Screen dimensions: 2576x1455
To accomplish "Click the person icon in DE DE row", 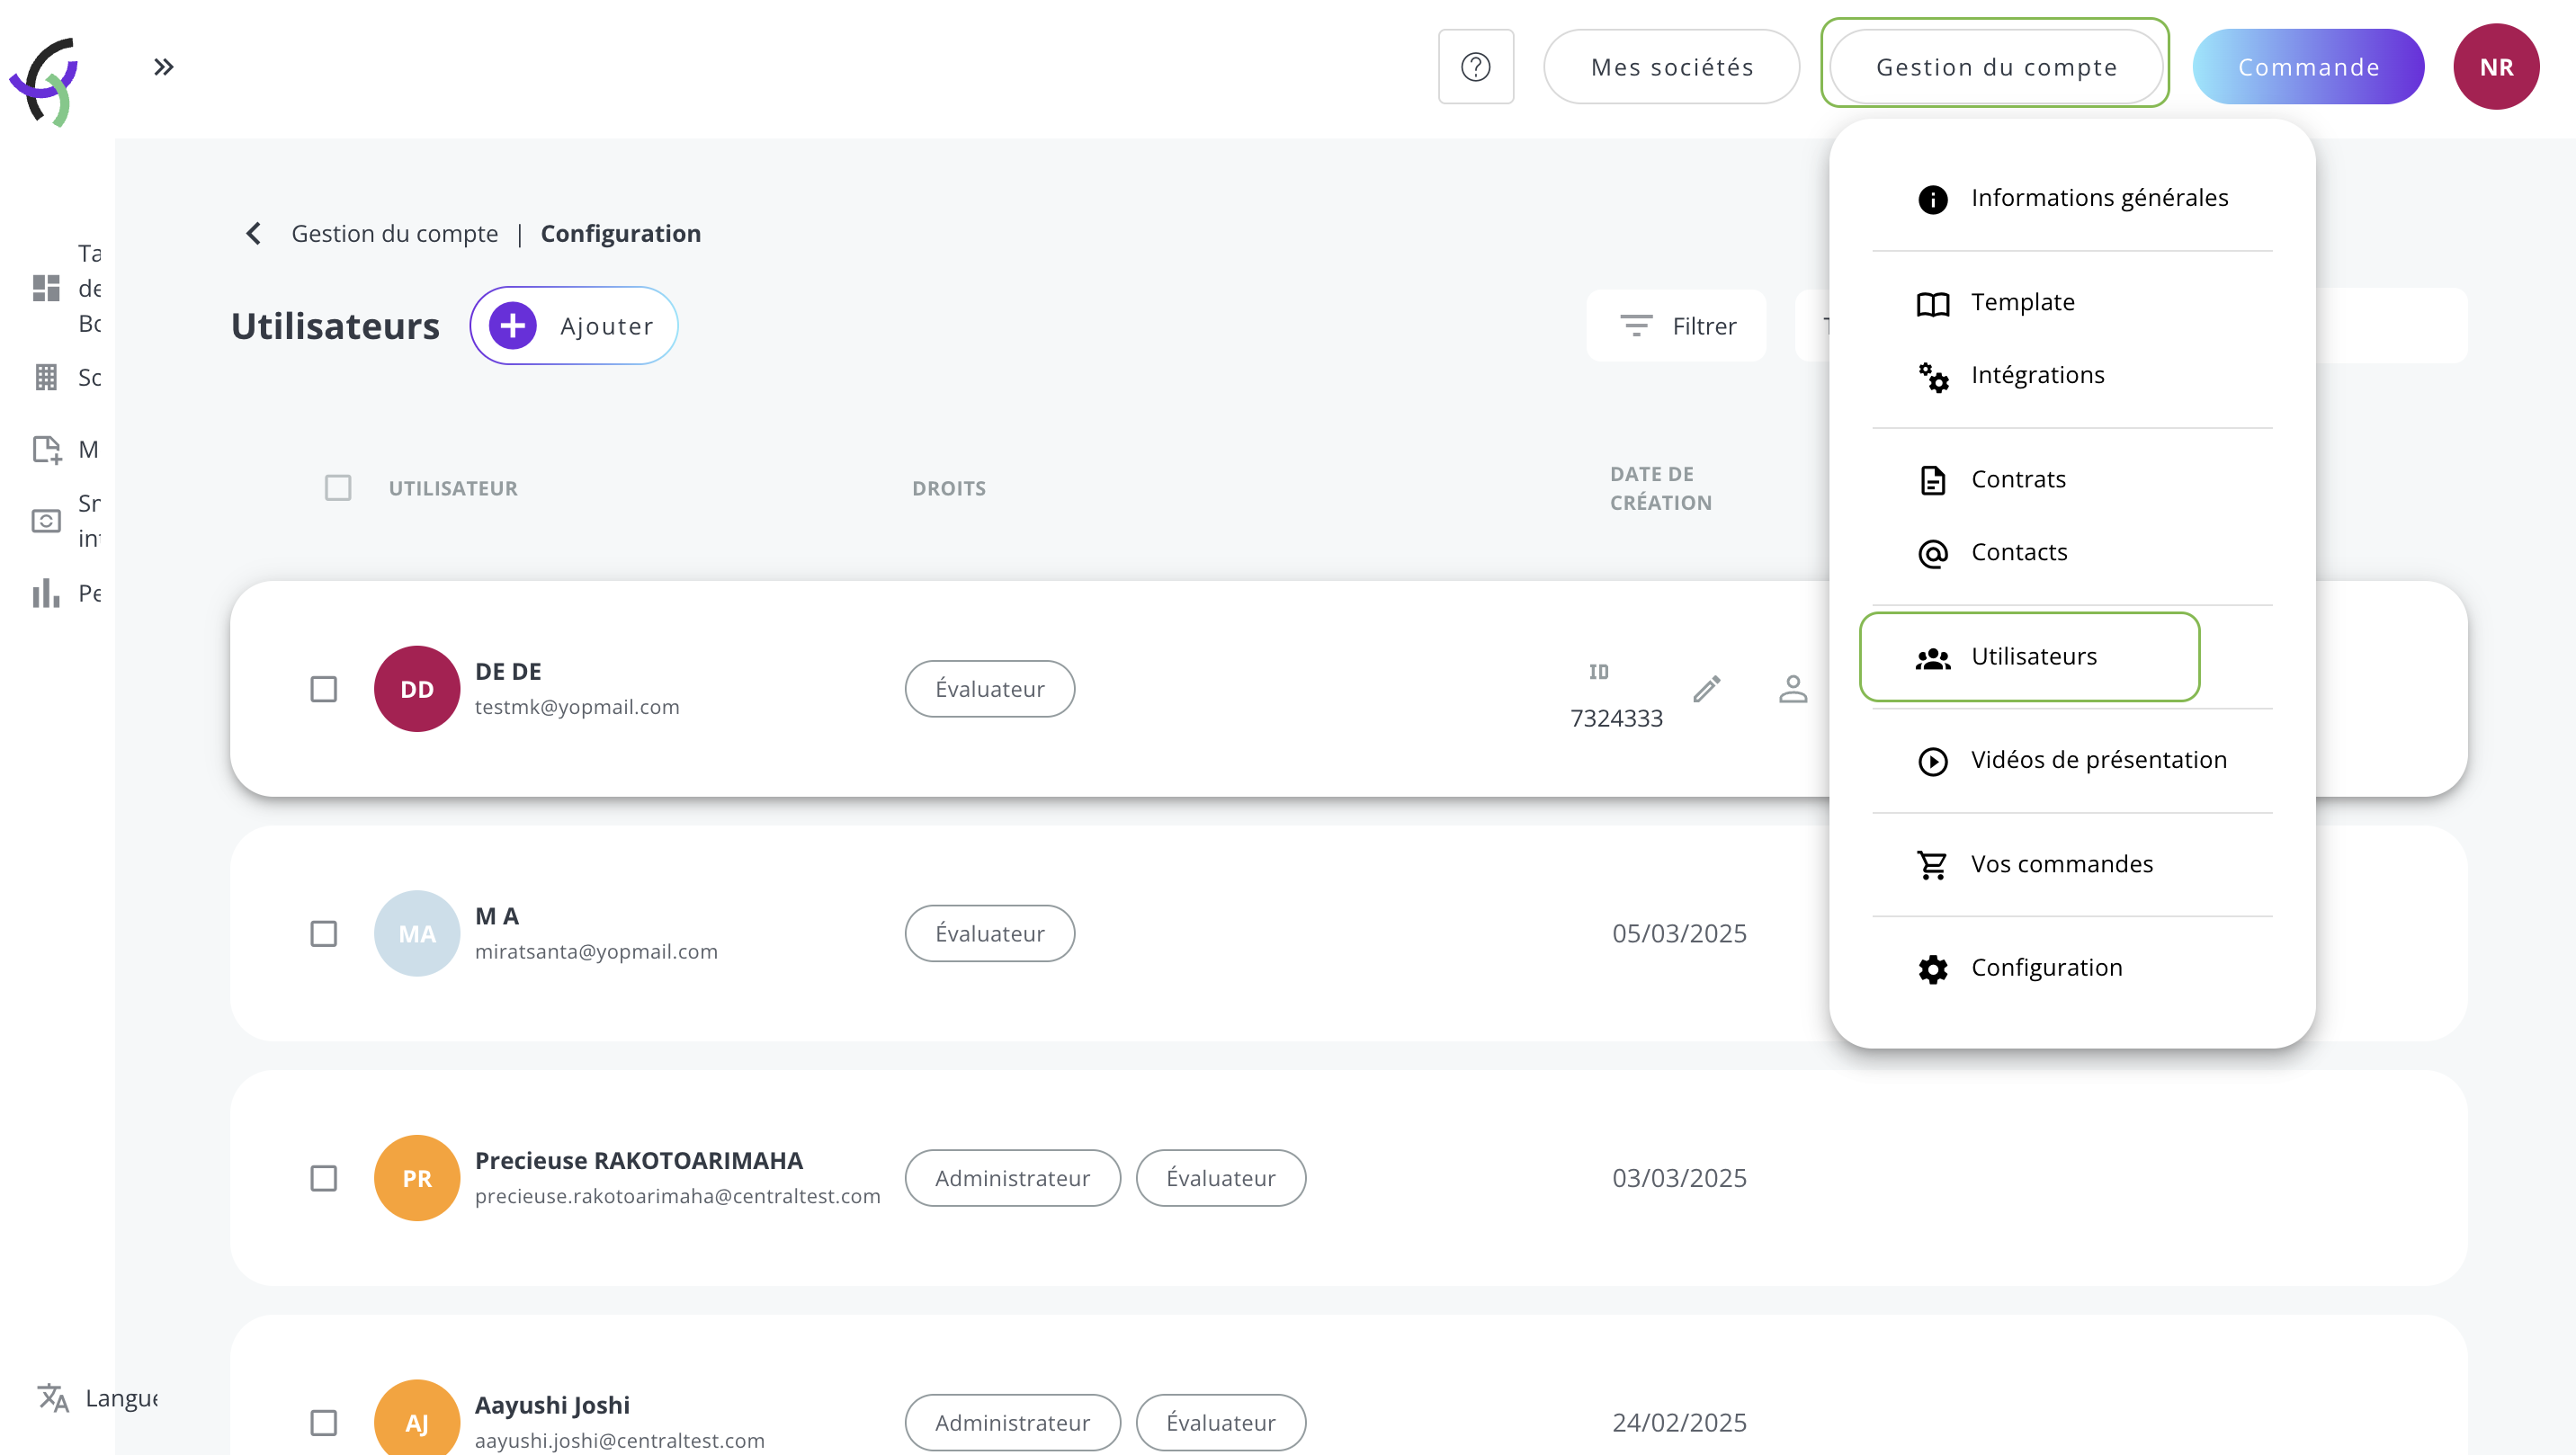I will (1793, 689).
